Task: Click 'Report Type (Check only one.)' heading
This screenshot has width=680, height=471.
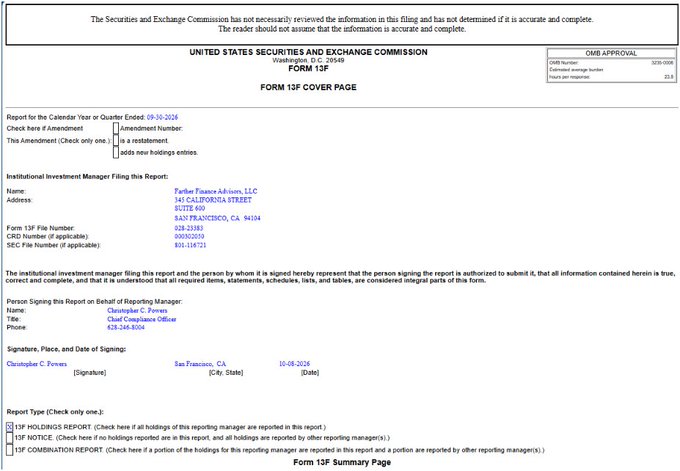Action: point(55,412)
